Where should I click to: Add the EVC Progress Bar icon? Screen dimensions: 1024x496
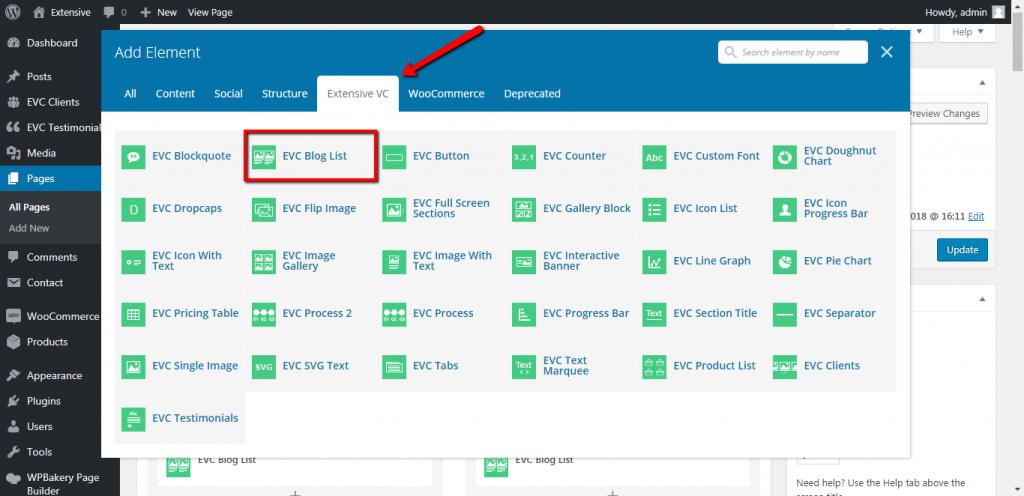coord(524,314)
